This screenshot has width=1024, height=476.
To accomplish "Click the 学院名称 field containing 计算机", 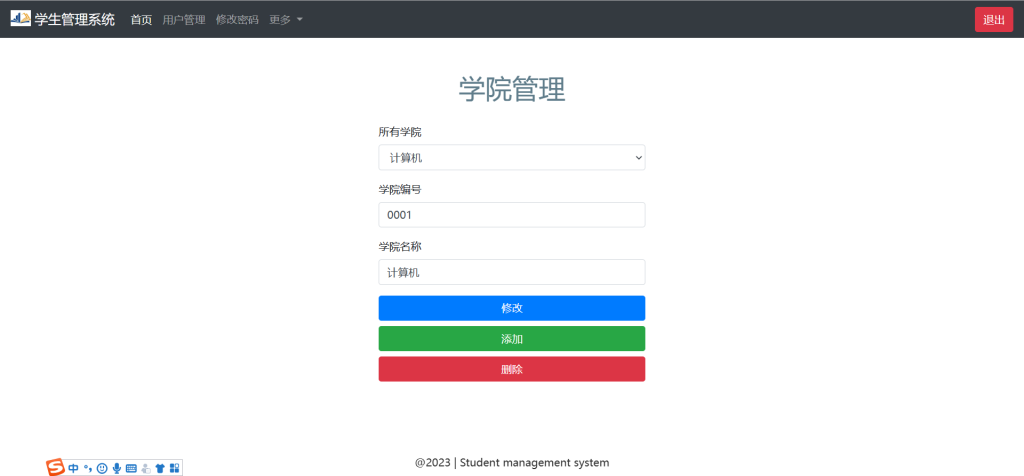I will 512,272.
